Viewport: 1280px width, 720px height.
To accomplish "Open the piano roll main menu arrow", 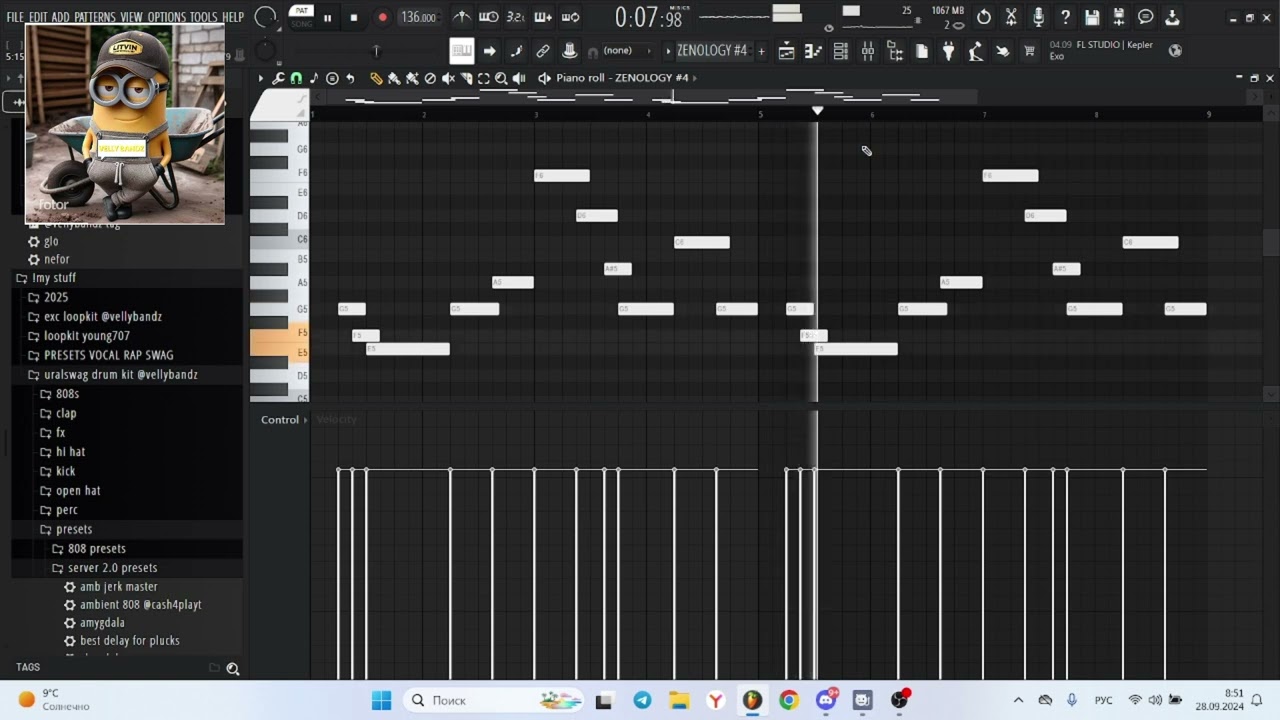I will 261,78.
